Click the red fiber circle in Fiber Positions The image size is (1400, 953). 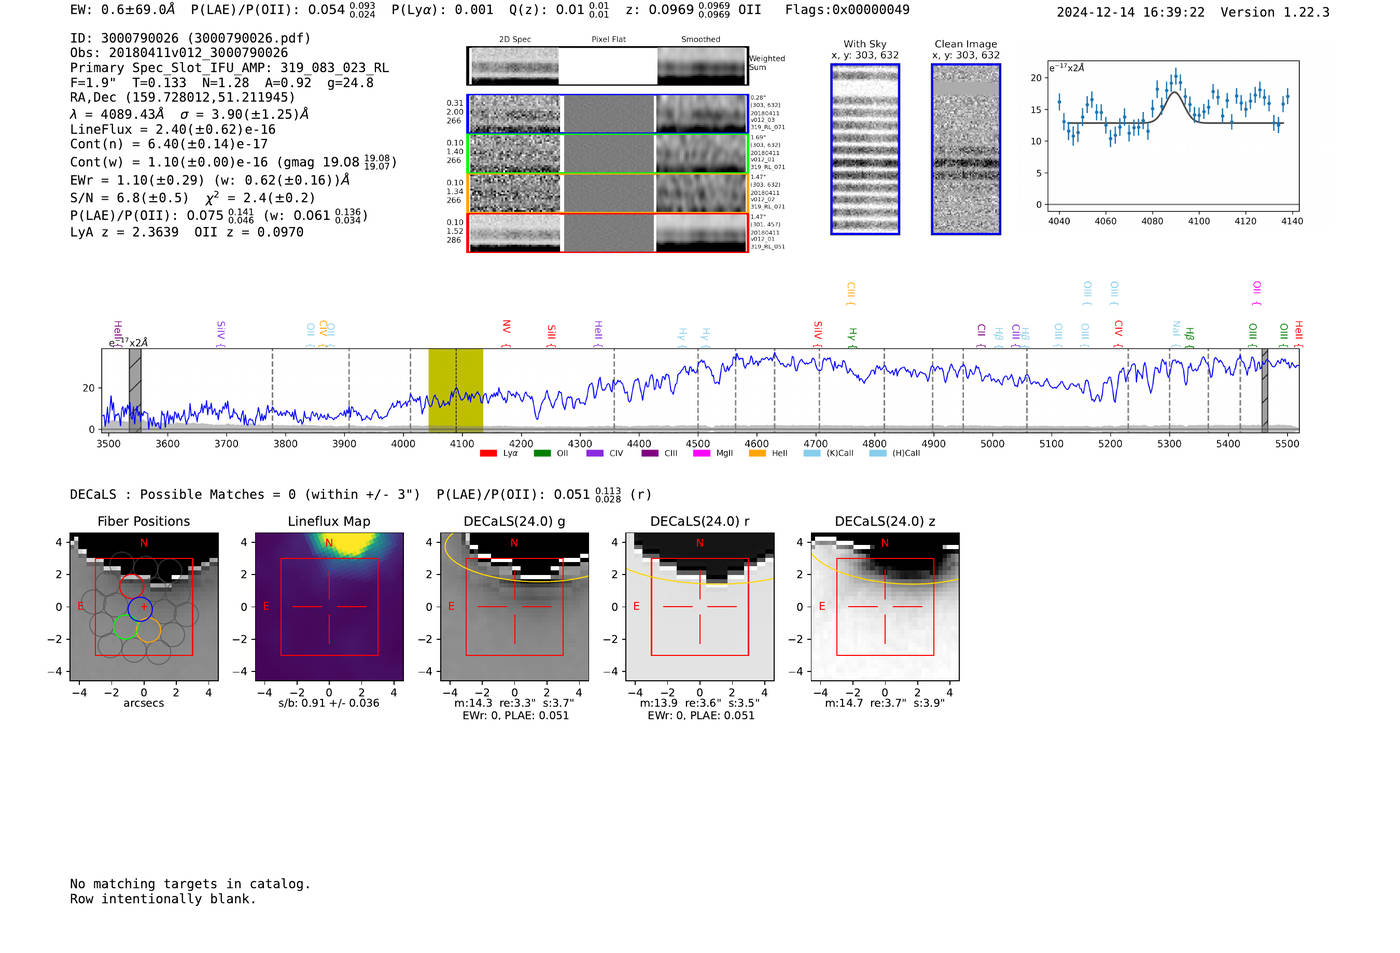(133, 586)
